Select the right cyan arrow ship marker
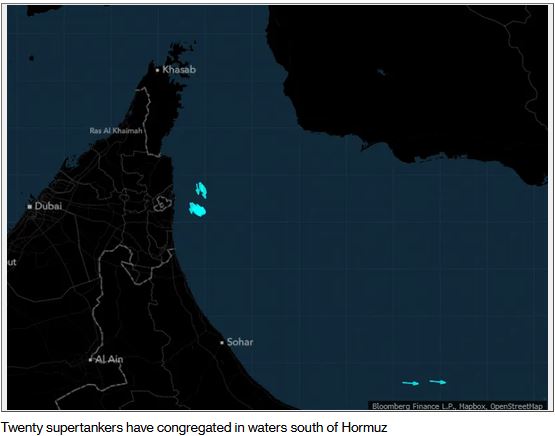 438,382
